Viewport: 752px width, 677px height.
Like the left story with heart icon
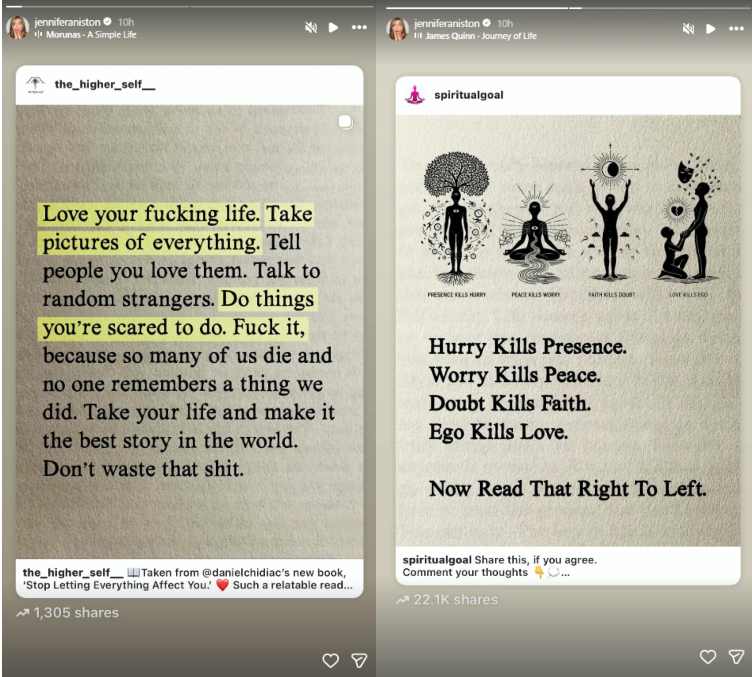[x=330, y=660]
